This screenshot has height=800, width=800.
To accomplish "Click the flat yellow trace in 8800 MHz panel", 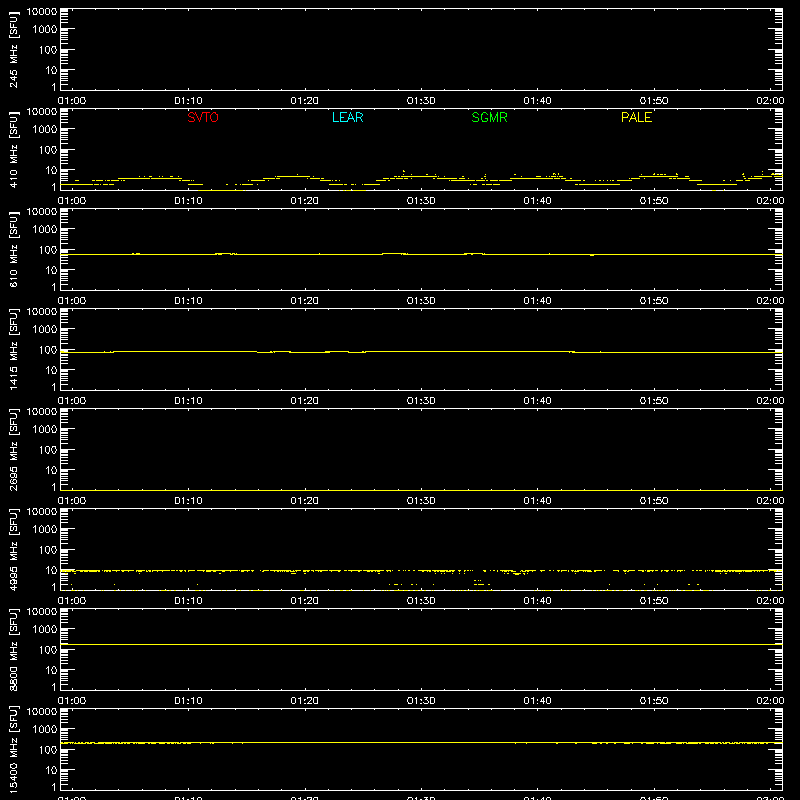I will [421, 644].
